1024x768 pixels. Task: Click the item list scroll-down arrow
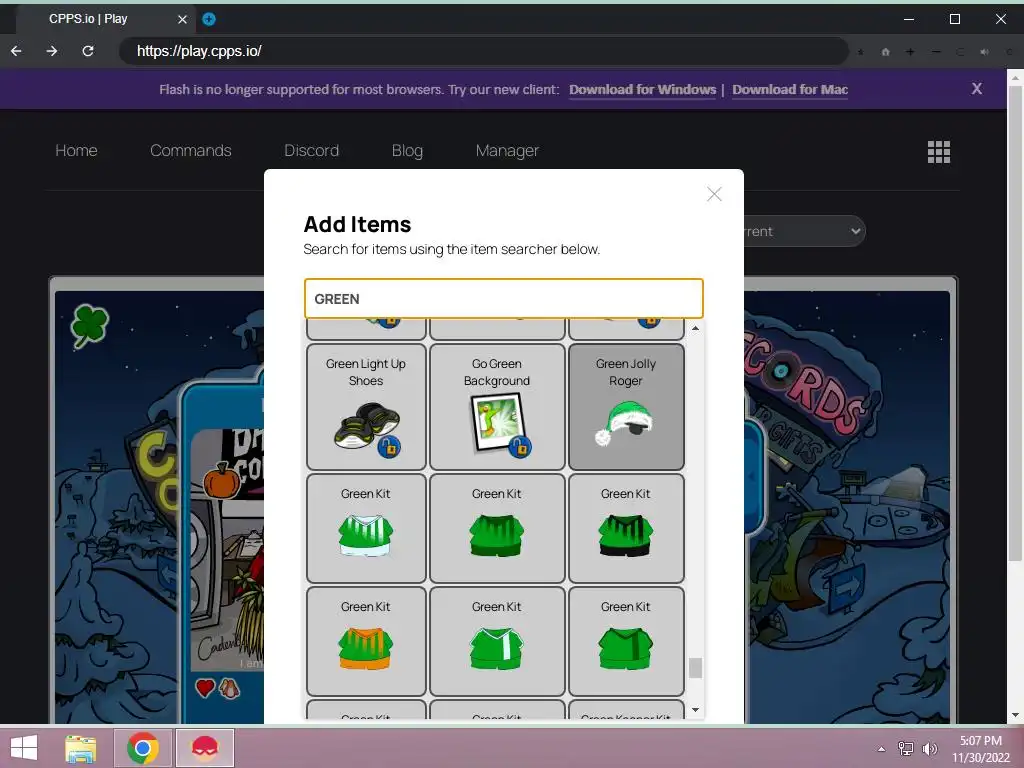pyautogui.click(x=696, y=710)
